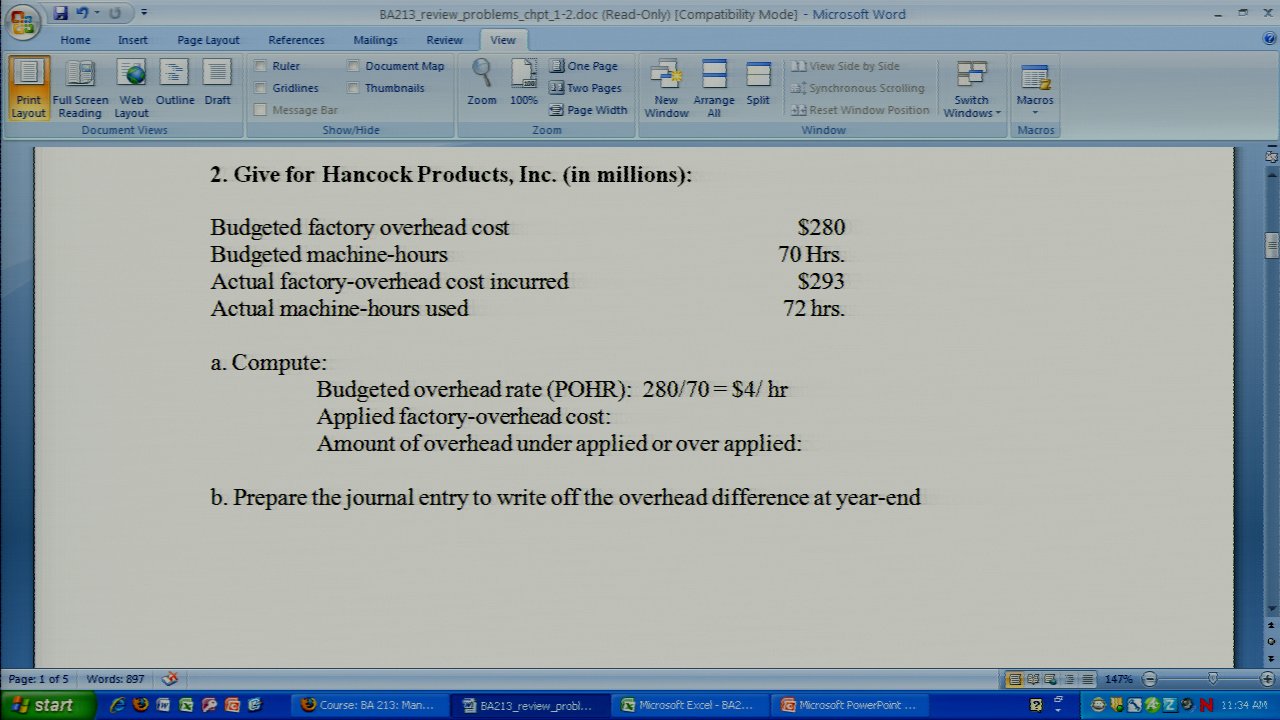
Task: Switch to Full Screen Reading view
Action: [80, 88]
